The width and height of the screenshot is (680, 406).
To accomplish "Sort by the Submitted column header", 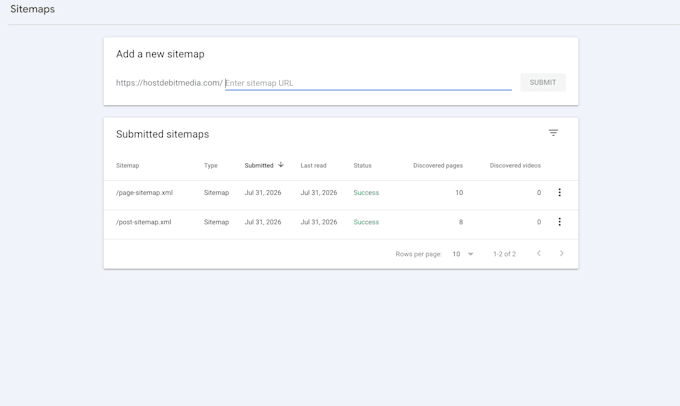I will (x=259, y=165).
